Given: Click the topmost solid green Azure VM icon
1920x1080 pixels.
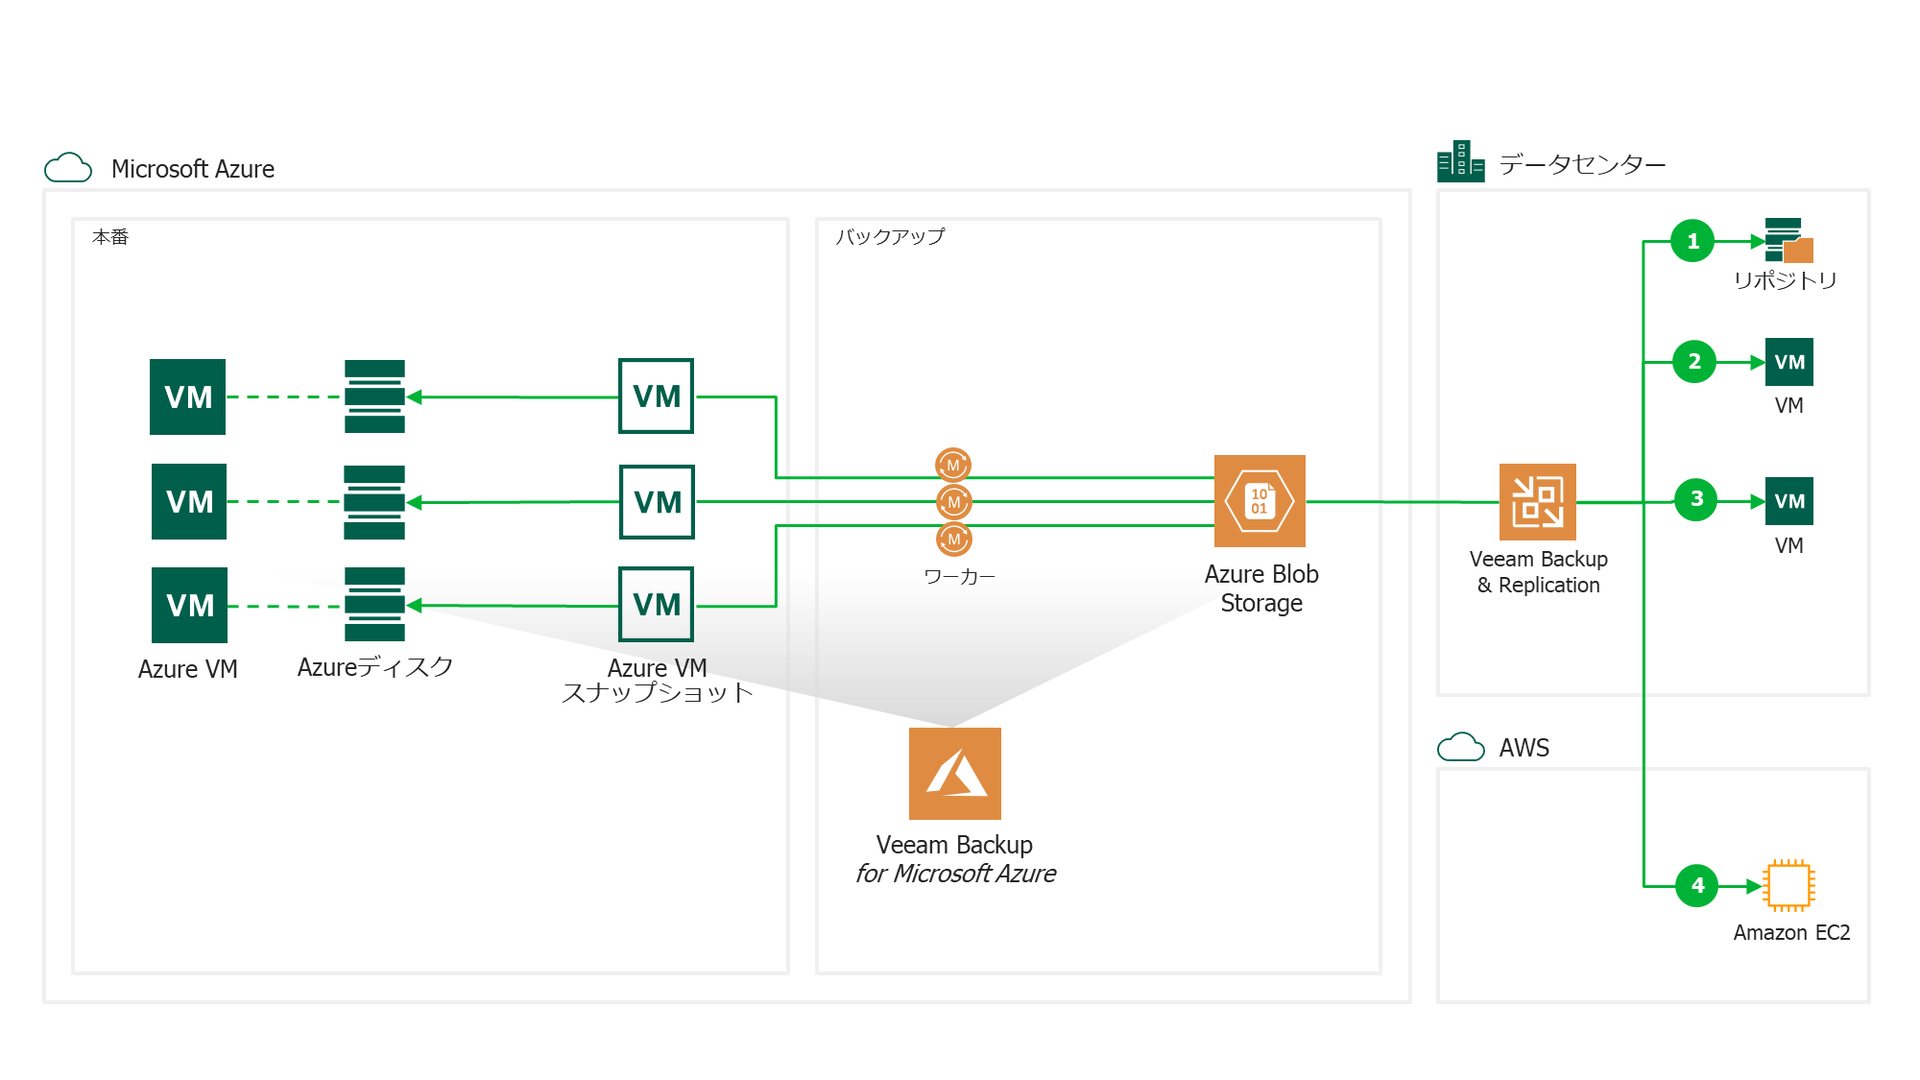Looking at the screenshot, I should [188, 397].
